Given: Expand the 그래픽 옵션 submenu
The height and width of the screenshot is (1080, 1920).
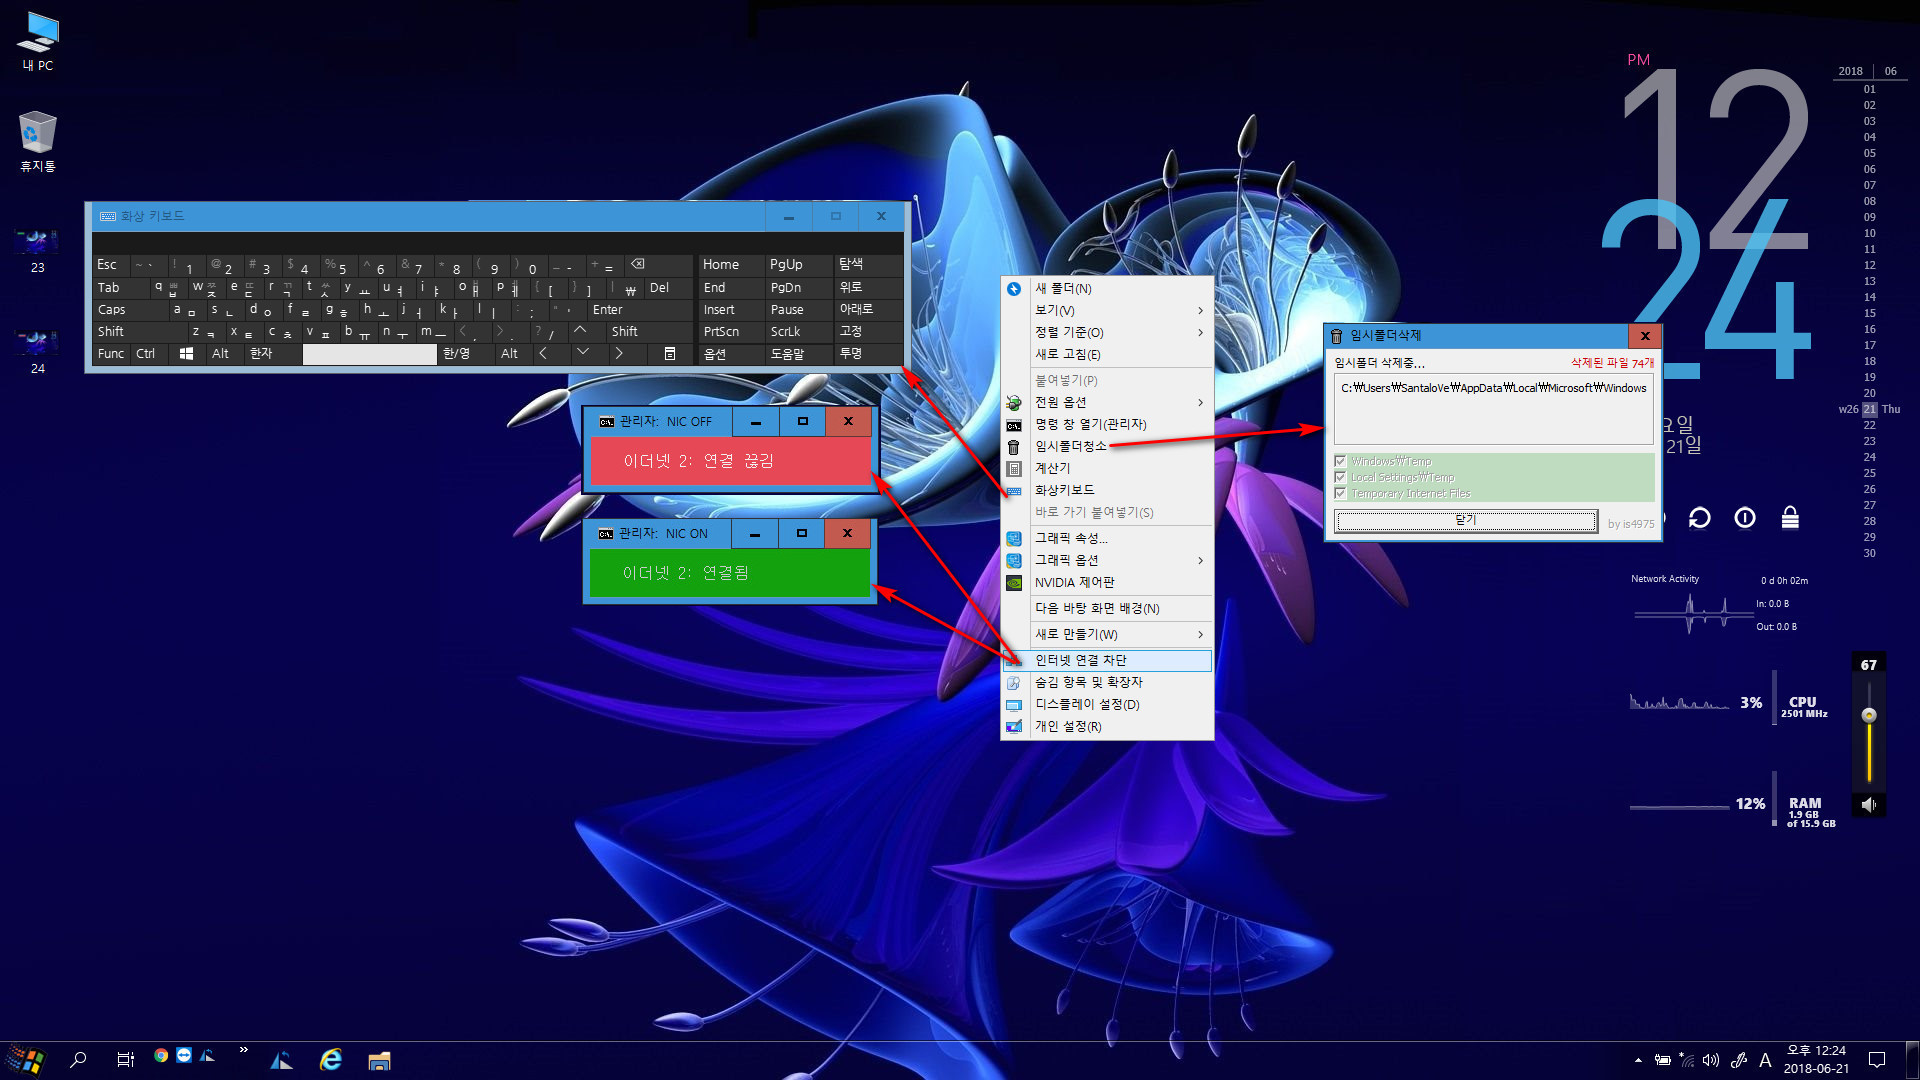Looking at the screenshot, I should coord(1107,561).
